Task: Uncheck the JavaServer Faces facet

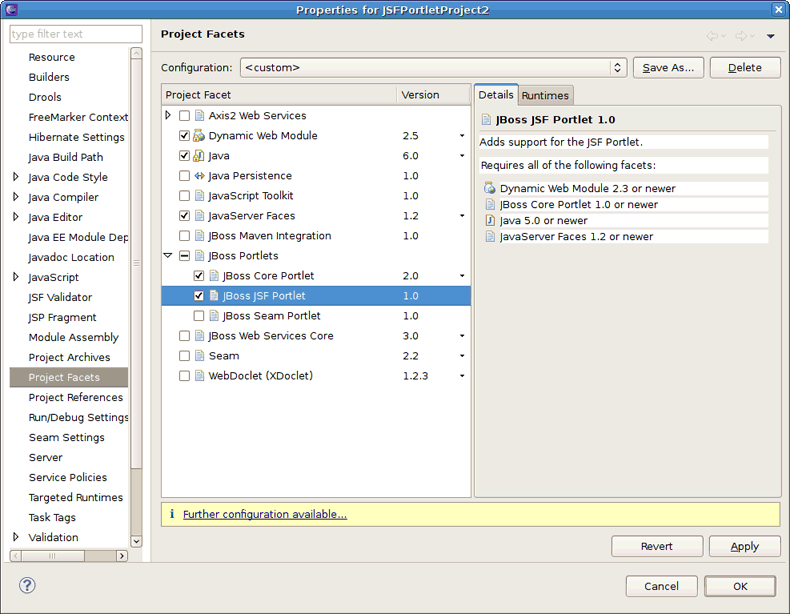Action: click(184, 216)
